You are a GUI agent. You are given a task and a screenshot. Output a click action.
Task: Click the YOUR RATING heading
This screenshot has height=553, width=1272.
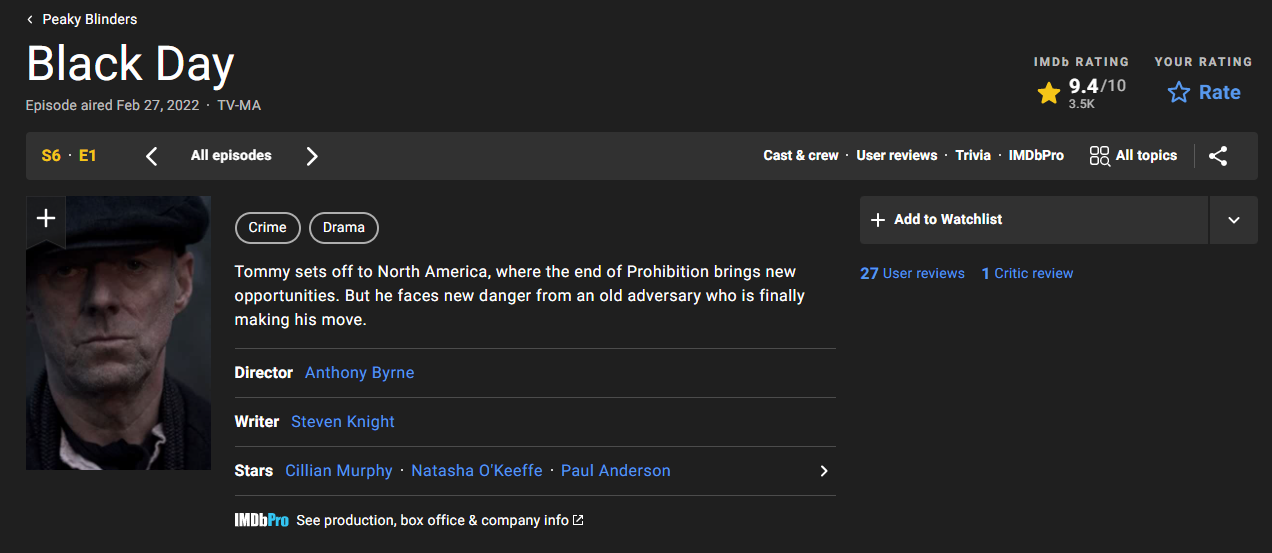click(x=1203, y=62)
